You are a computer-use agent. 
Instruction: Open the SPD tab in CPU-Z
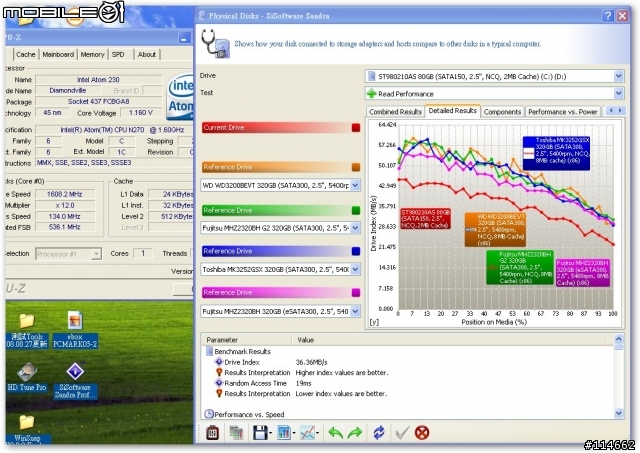pos(118,54)
